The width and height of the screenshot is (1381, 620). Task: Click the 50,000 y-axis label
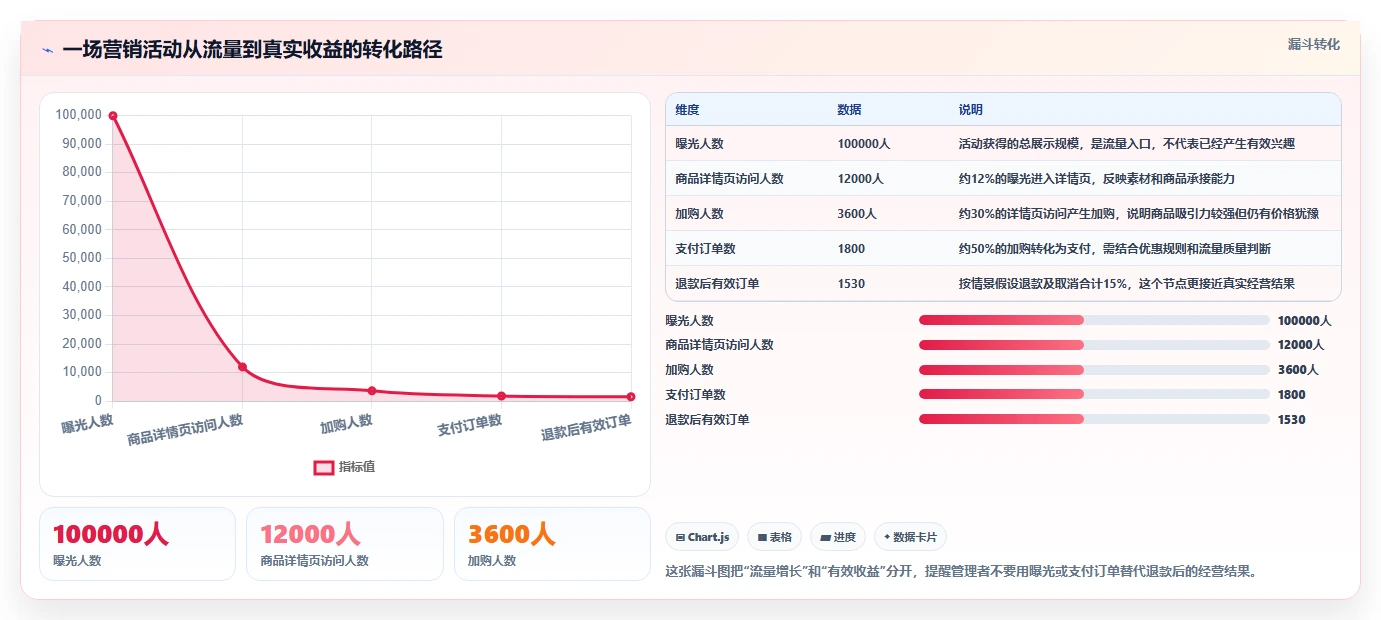82,258
